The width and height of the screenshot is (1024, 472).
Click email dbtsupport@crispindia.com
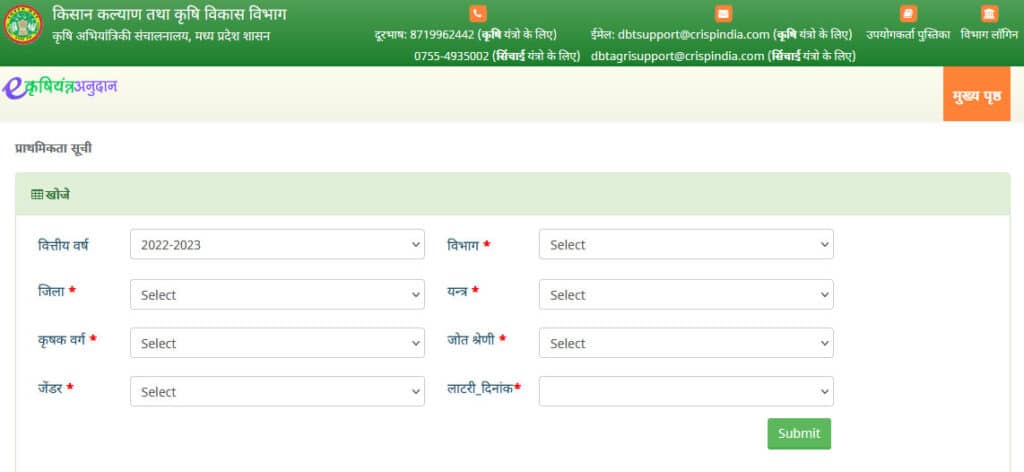pyautogui.click(x=694, y=35)
